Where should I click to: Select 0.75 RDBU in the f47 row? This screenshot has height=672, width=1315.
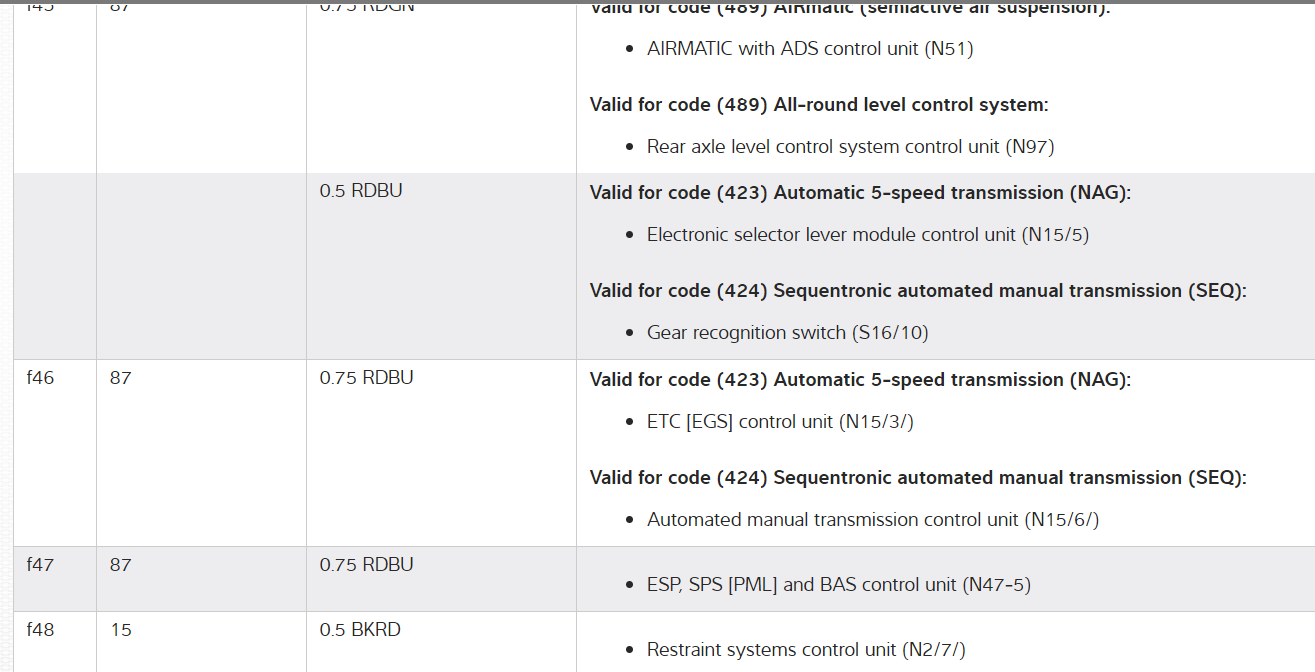coord(366,565)
